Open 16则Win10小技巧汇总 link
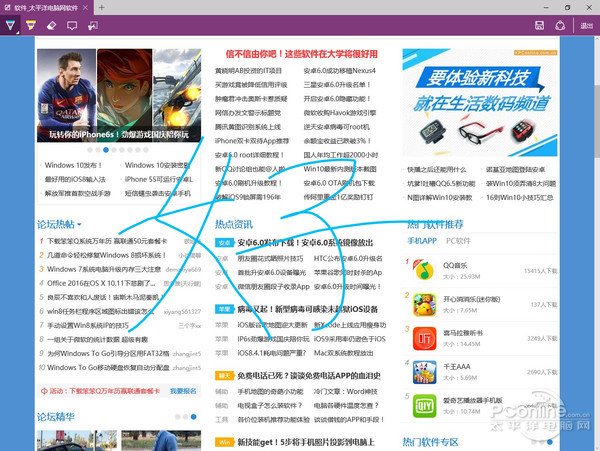 click(520, 198)
